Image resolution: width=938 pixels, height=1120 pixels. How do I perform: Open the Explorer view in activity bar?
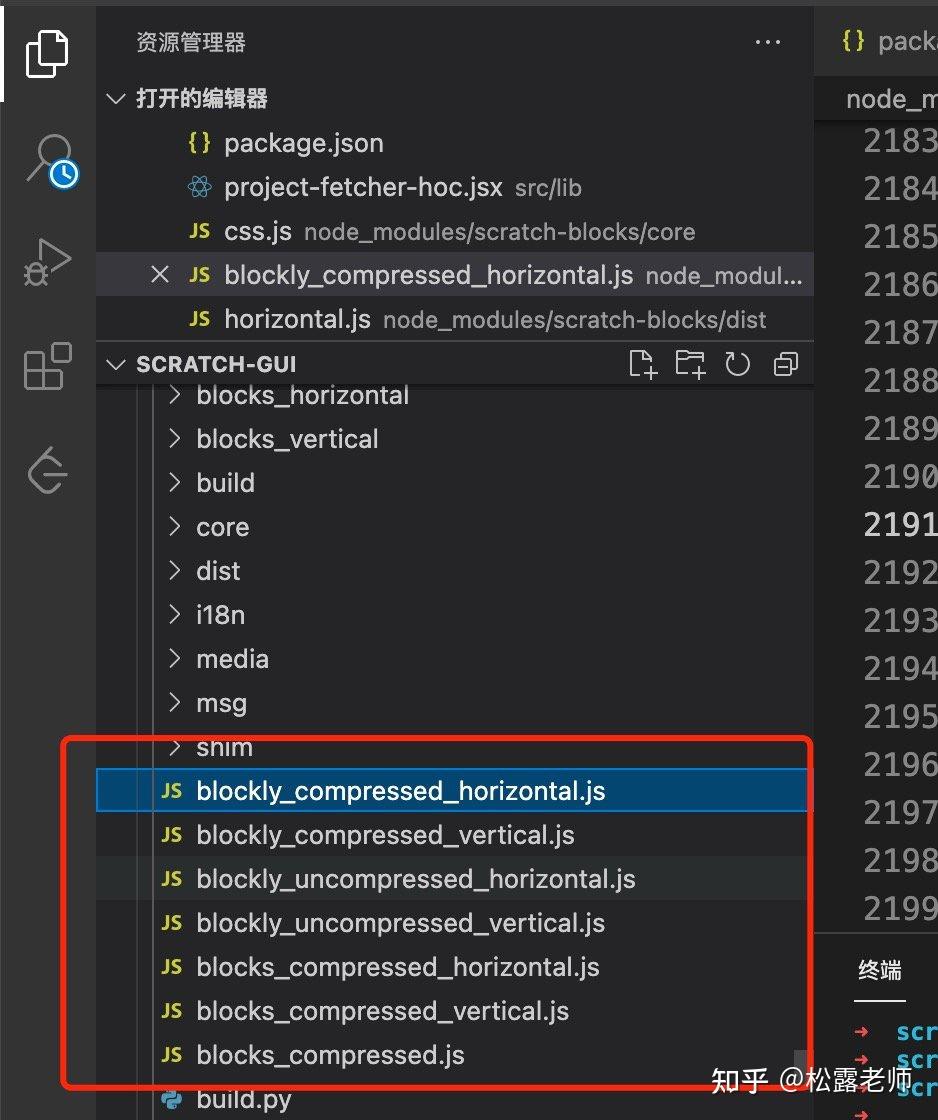47,53
